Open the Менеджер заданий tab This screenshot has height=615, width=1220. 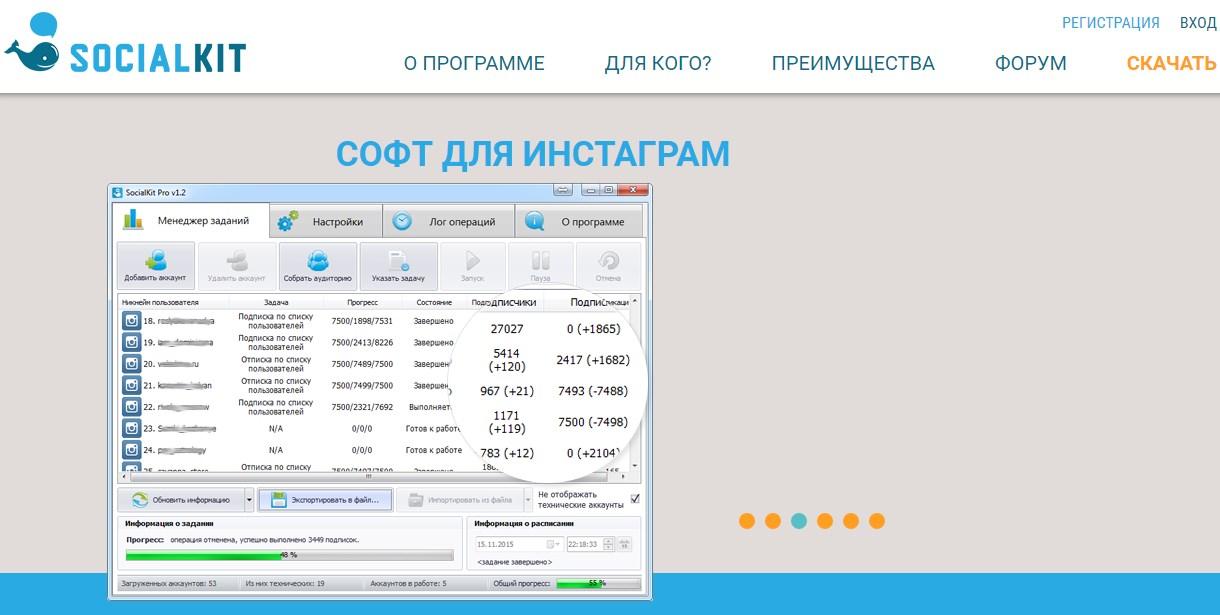tap(189, 220)
